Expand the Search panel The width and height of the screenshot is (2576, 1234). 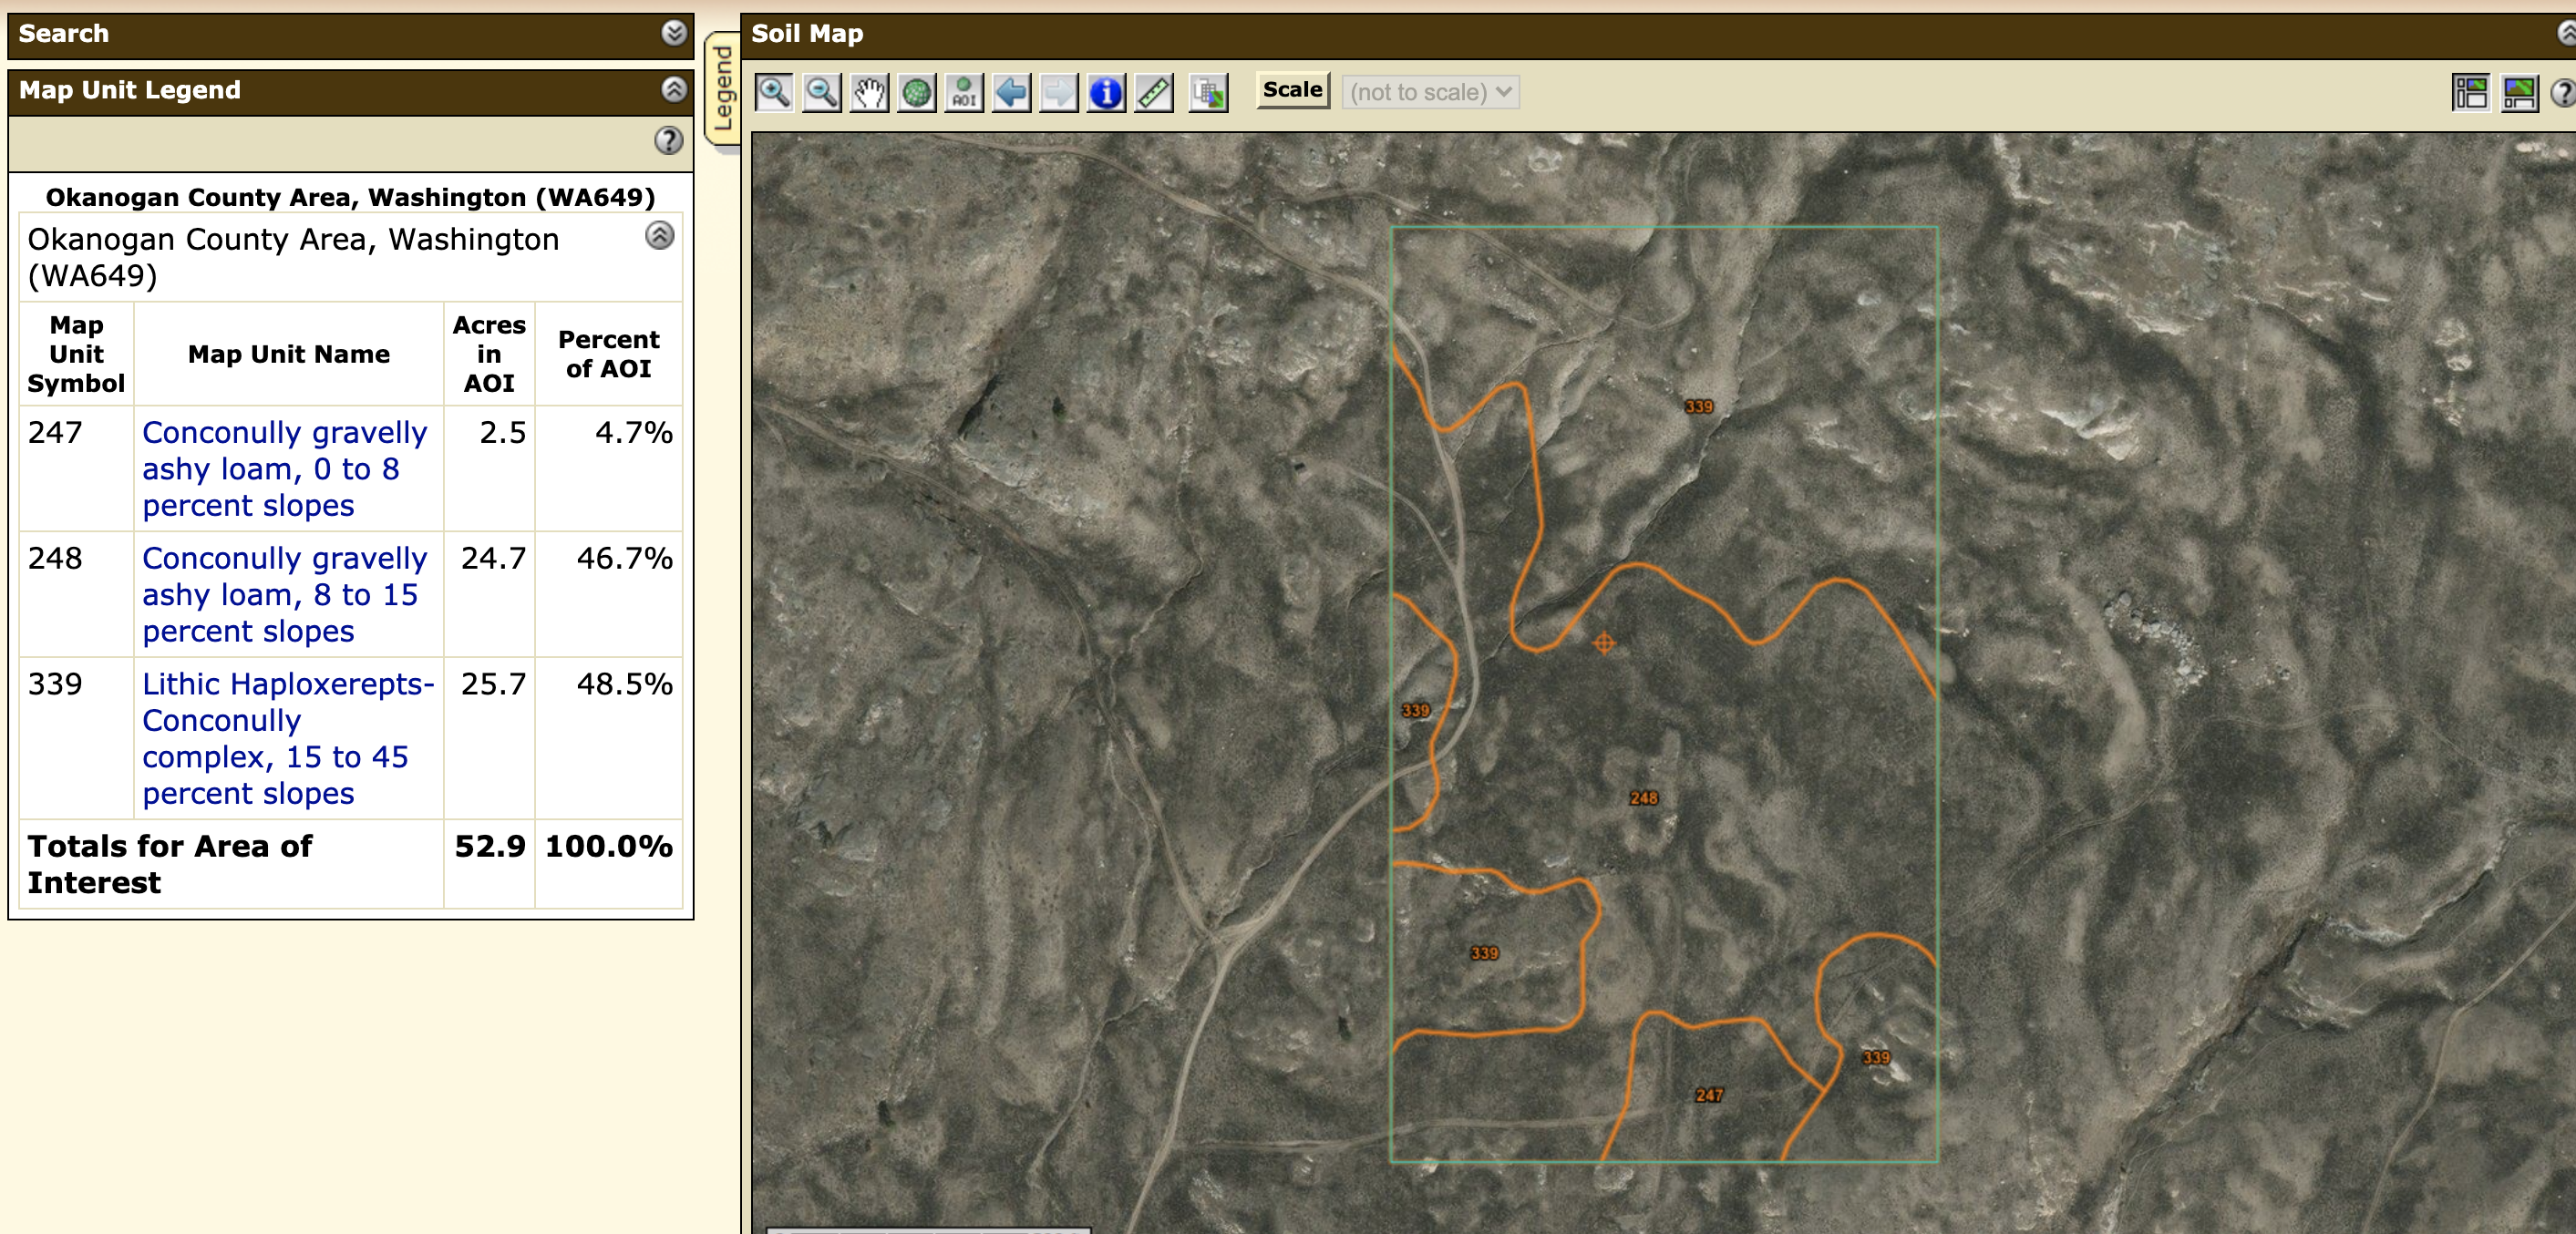click(x=674, y=33)
